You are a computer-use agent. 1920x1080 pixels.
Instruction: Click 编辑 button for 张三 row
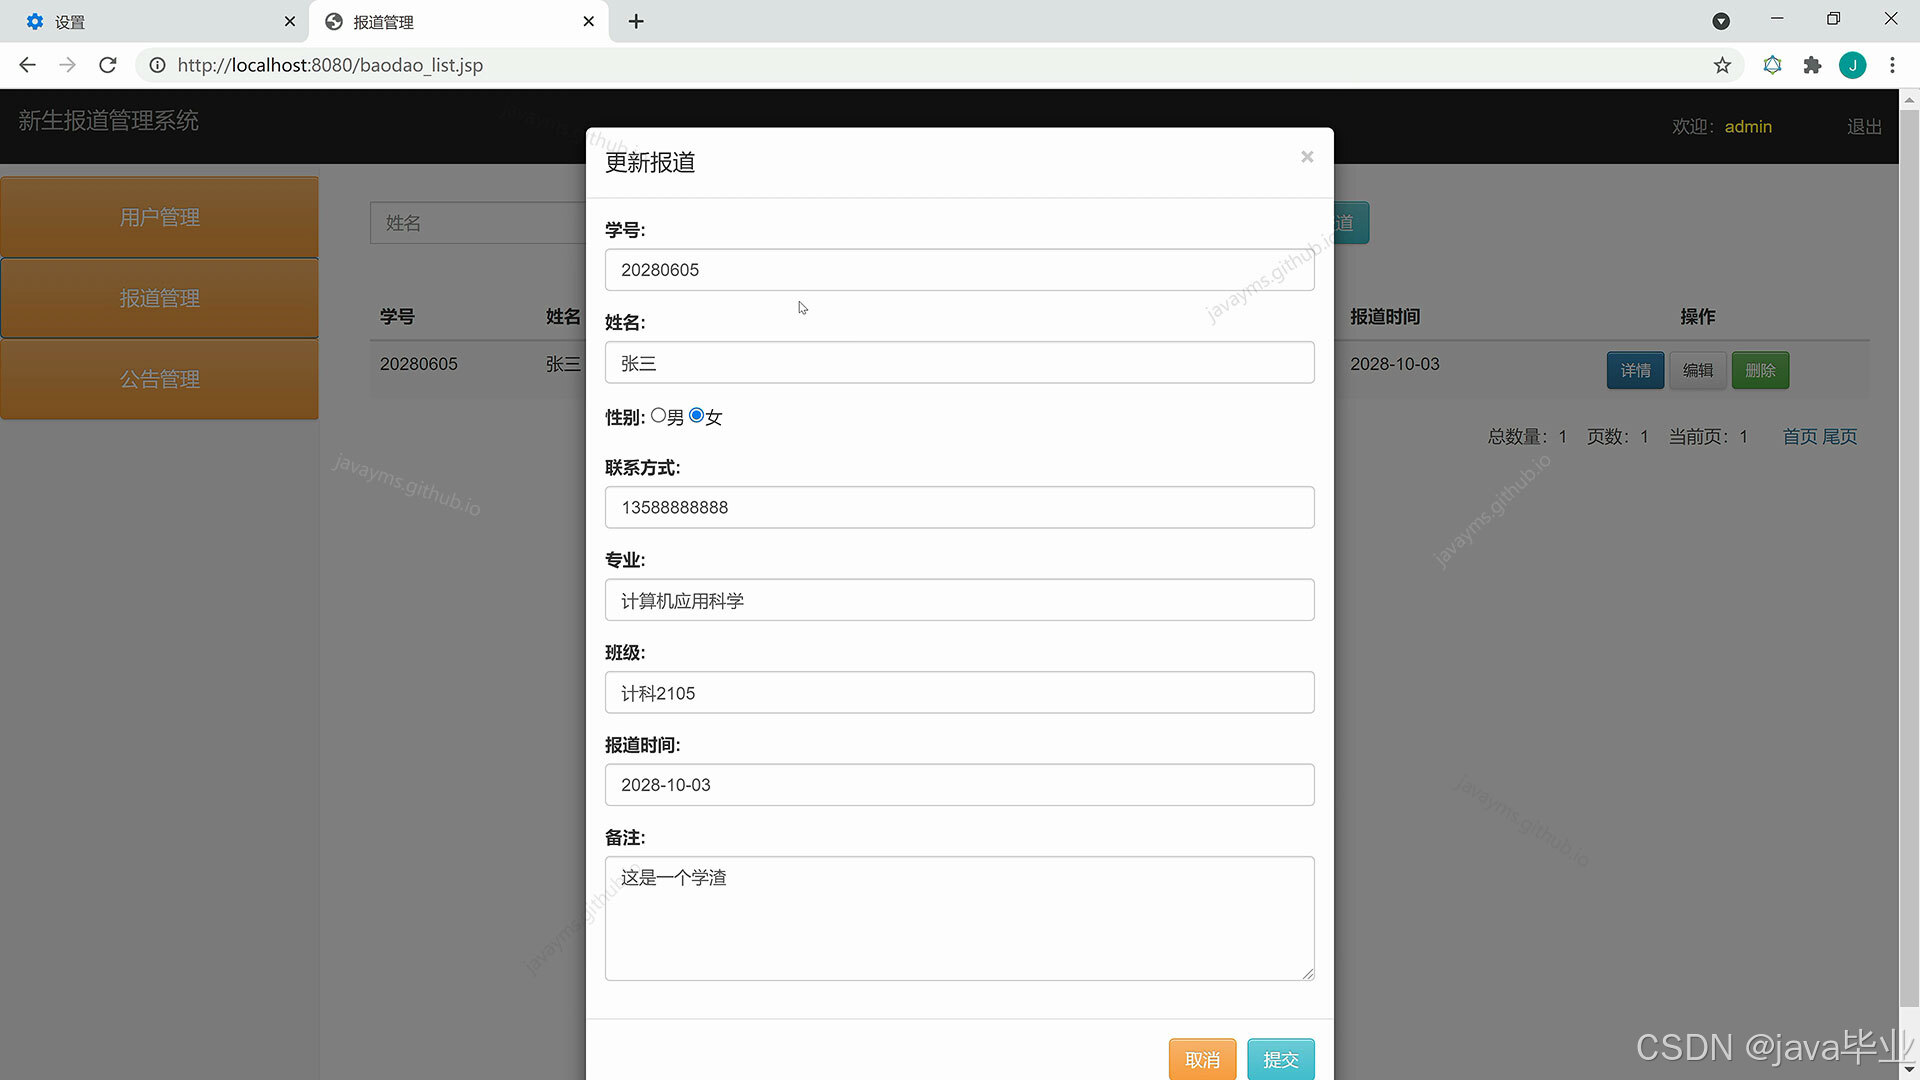point(1697,370)
